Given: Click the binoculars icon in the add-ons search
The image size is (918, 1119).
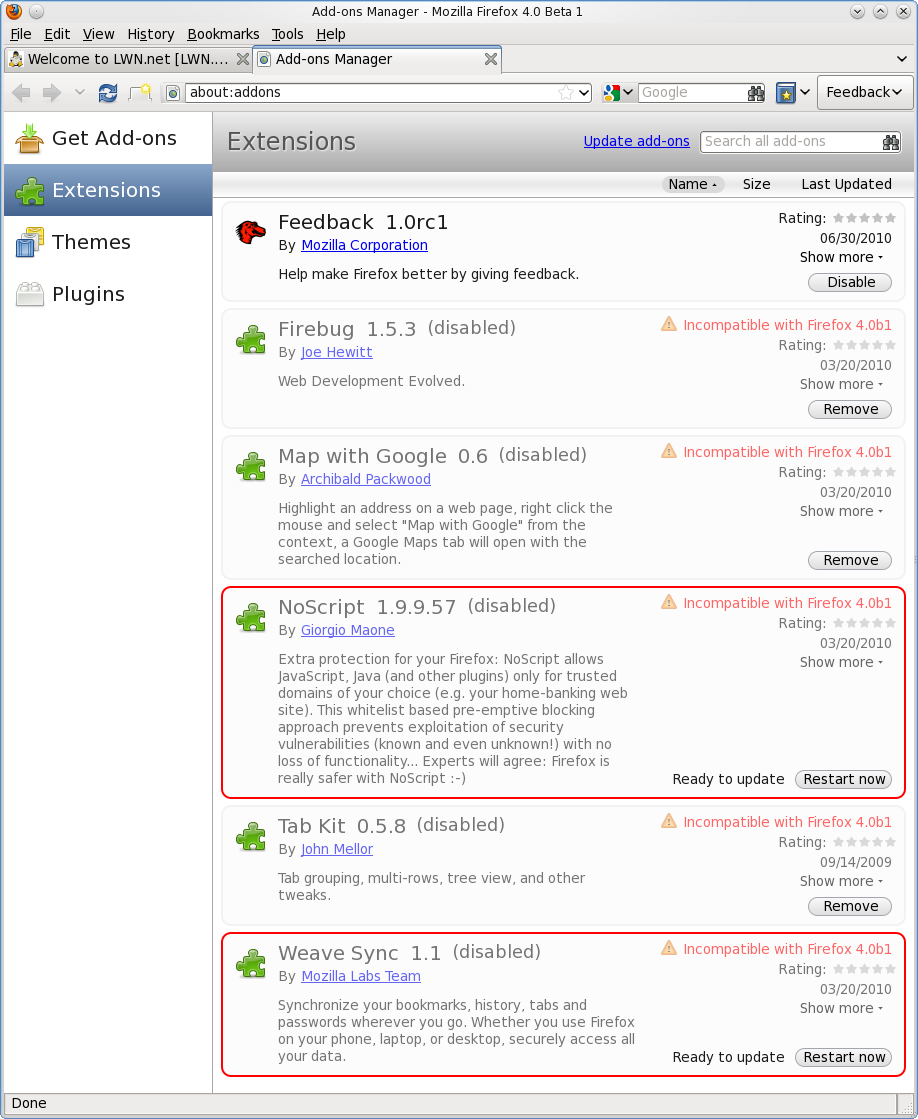Looking at the screenshot, I should [890, 142].
